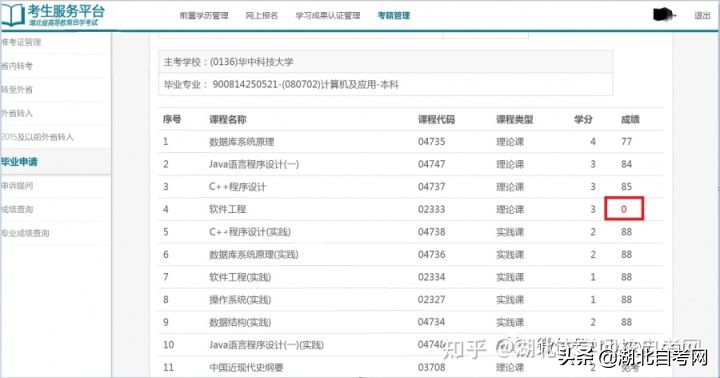The height and width of the screenshot is (378, 720).
Task: Click course code 04738
Action: point(432,232)
